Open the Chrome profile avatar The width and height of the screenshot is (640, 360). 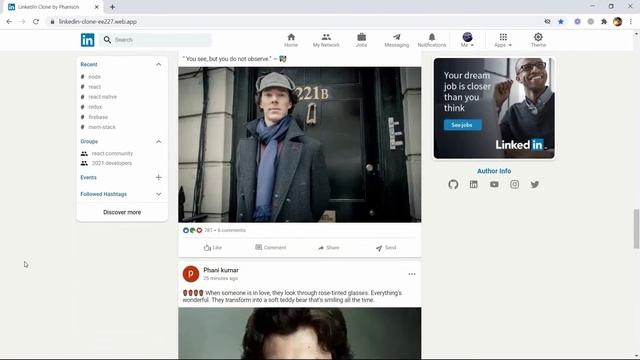tap(618, 22)
